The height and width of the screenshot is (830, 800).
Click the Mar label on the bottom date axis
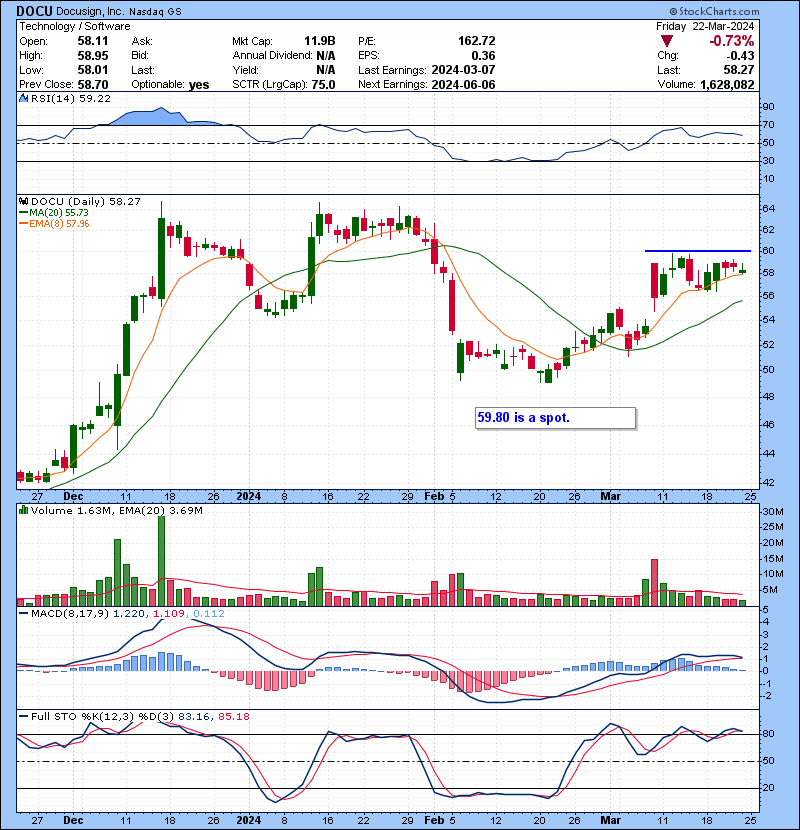[610, 820]
